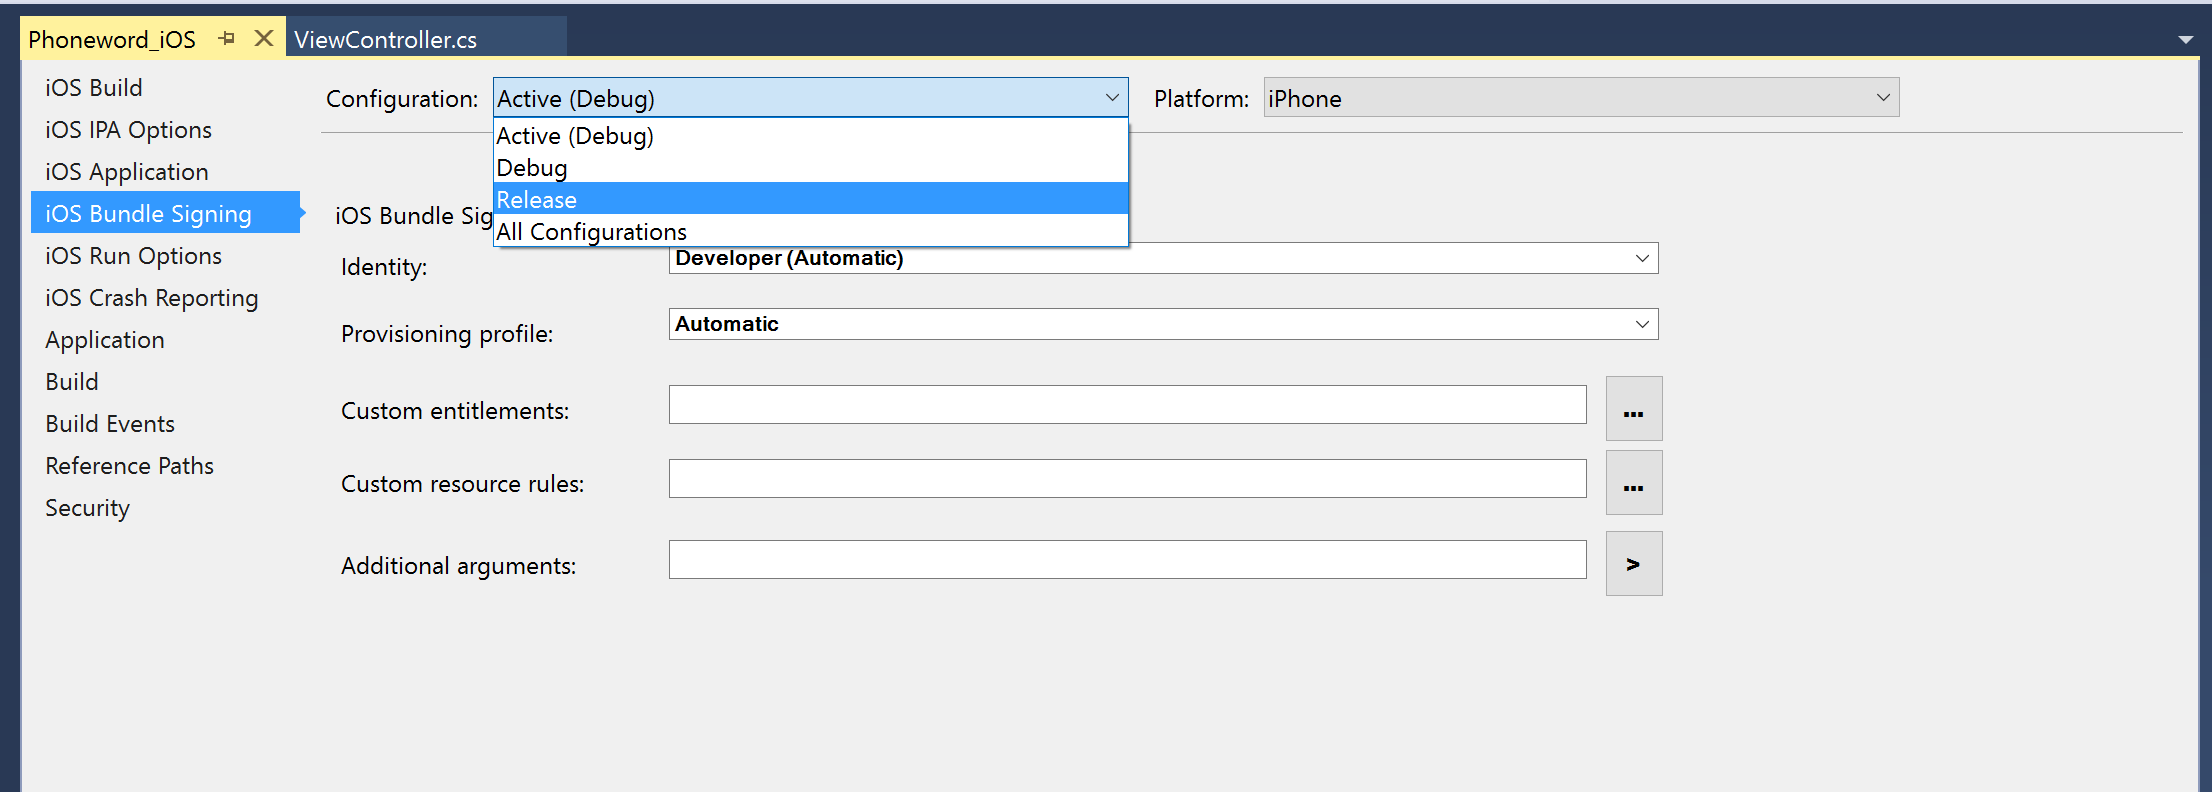The image size is (2212, 792).
Task: Expand the Provisioning profile dropdown chevron
Action: pyautogui.click(x=1641, y=324)
